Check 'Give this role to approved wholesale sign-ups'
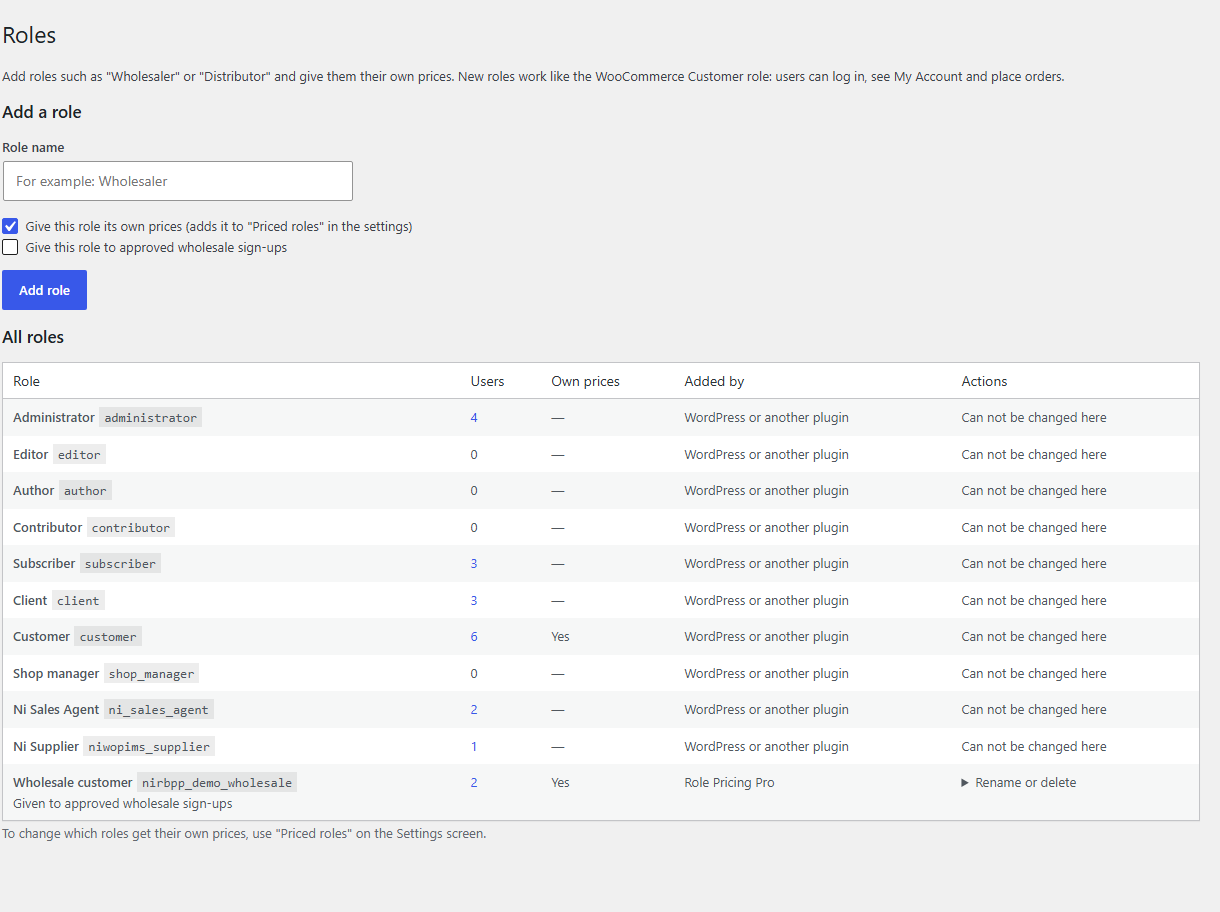The image size is (1220, 912). pos(10,247)
